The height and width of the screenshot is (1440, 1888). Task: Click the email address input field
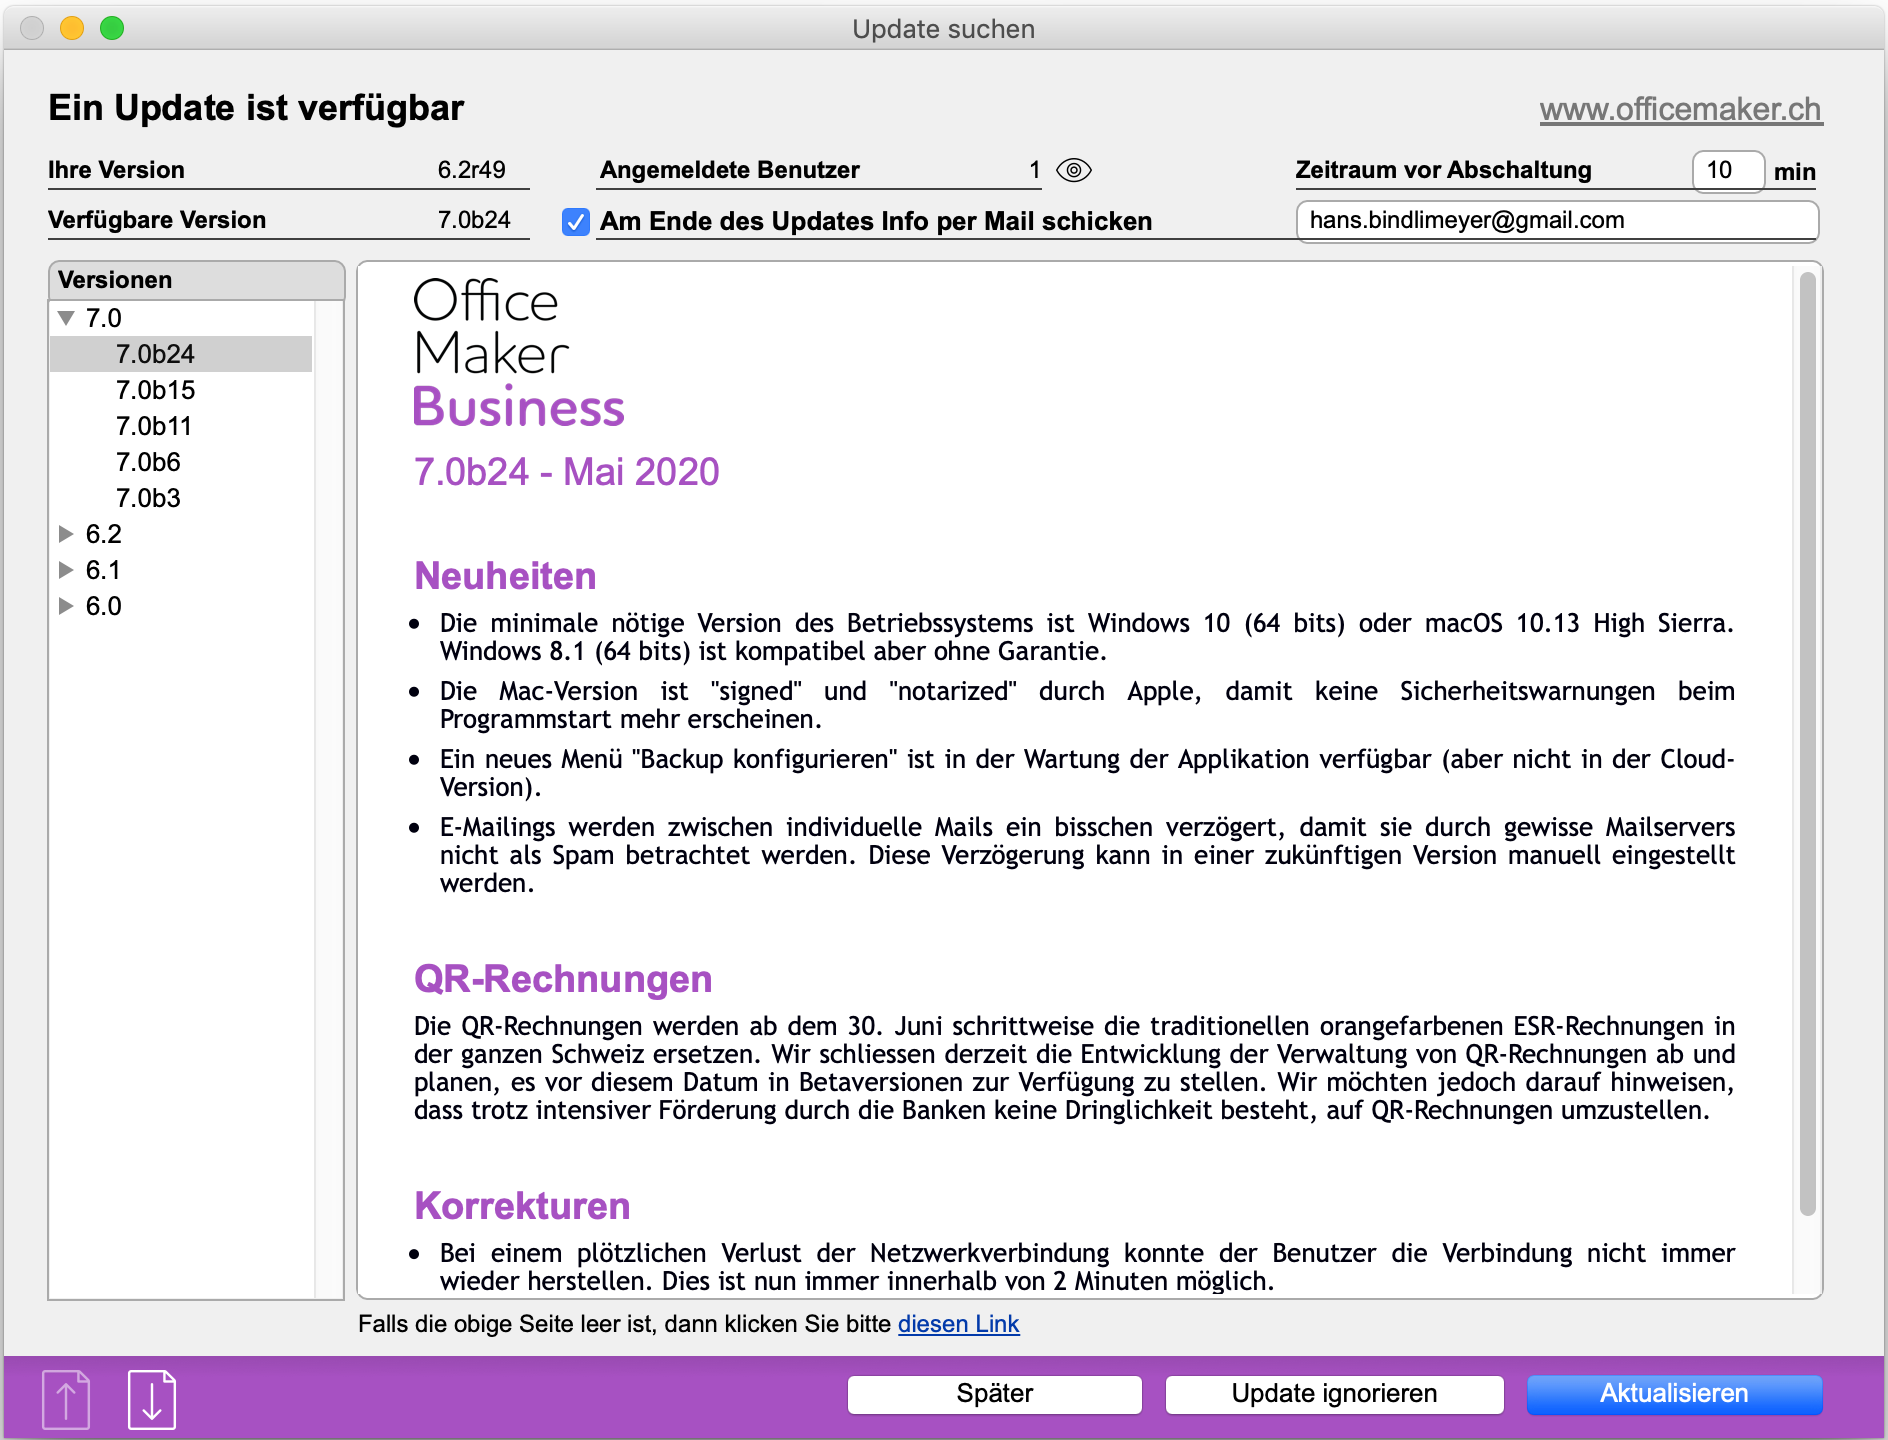click(1558, 221)
